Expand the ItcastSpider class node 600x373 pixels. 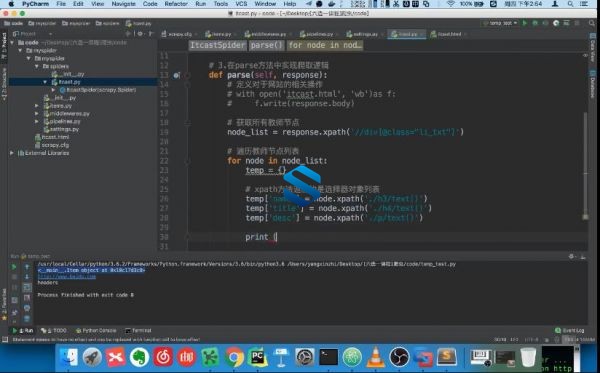coord(53,90)
